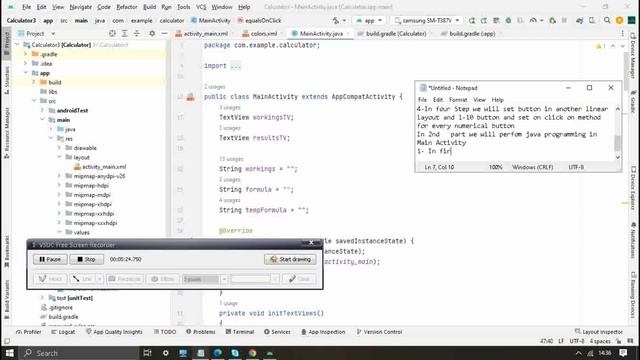Open the App Inspection tool window
Screen dimensions: 640x360
tap(323, 332)
